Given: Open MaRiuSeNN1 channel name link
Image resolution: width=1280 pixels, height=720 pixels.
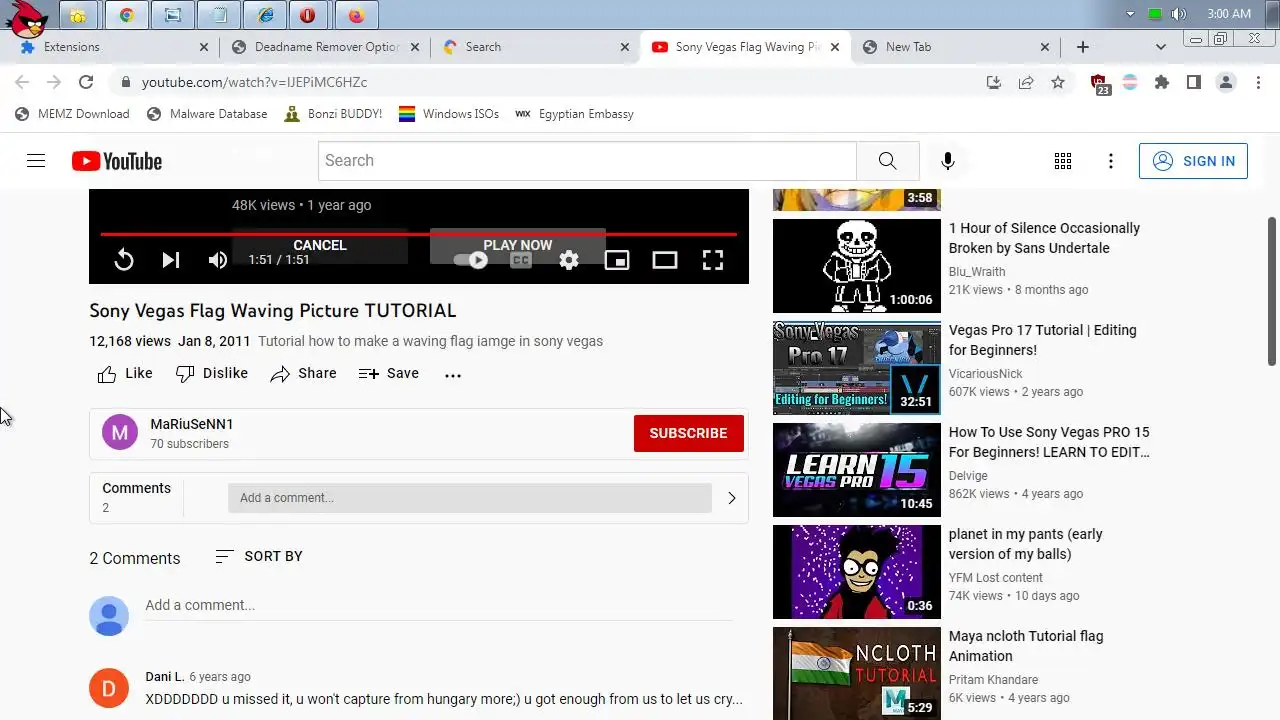Looking at the screenshot, I should (x=192, y=424).
